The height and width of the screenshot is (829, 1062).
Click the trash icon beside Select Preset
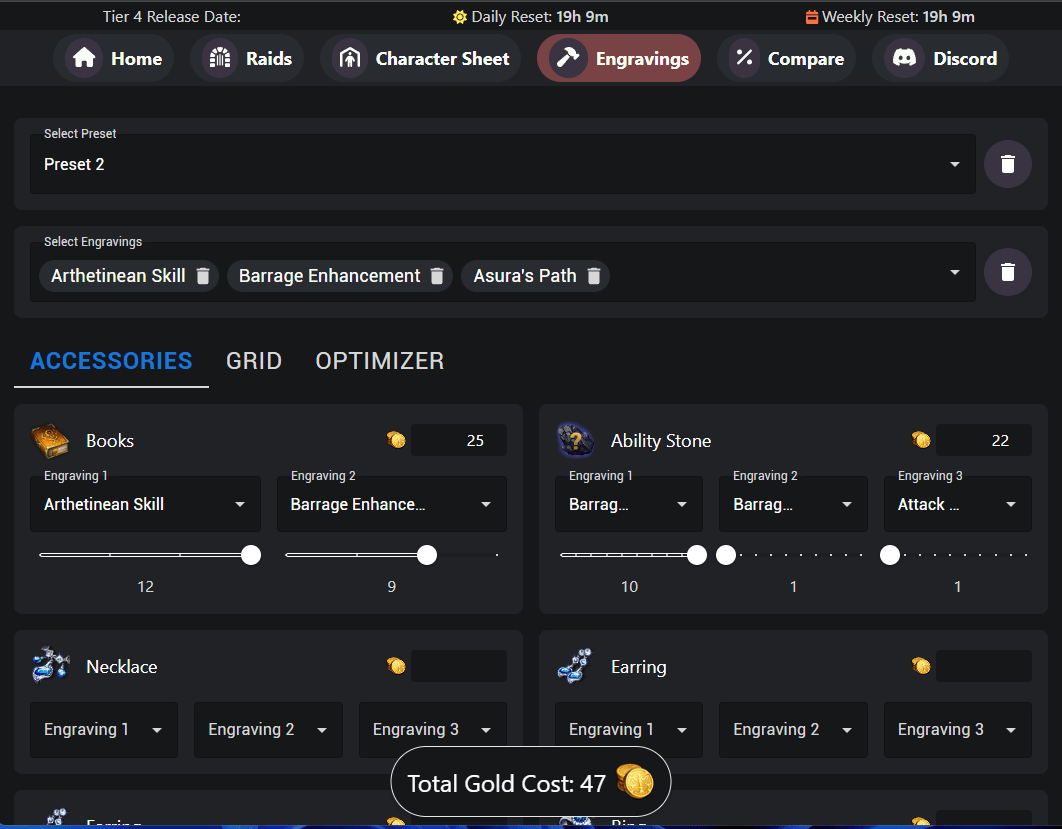[1007, 164]
